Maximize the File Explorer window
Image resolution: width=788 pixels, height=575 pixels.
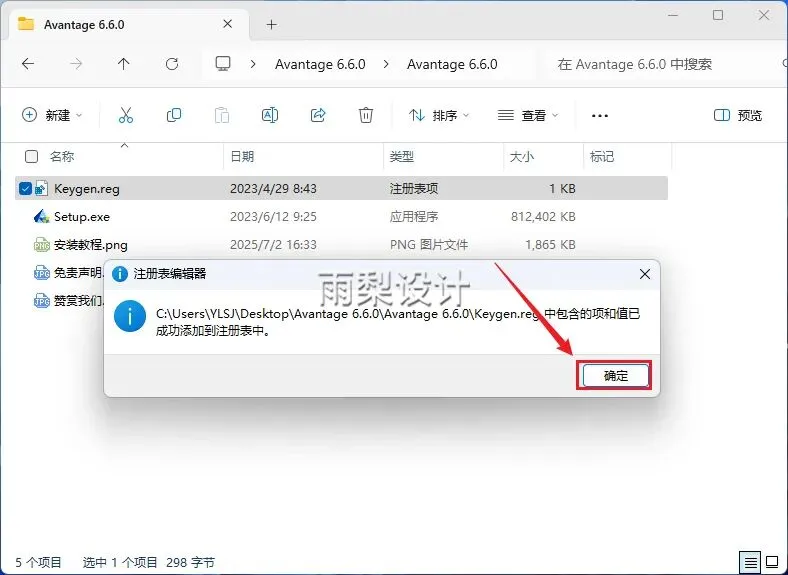(x=718, y=15)
